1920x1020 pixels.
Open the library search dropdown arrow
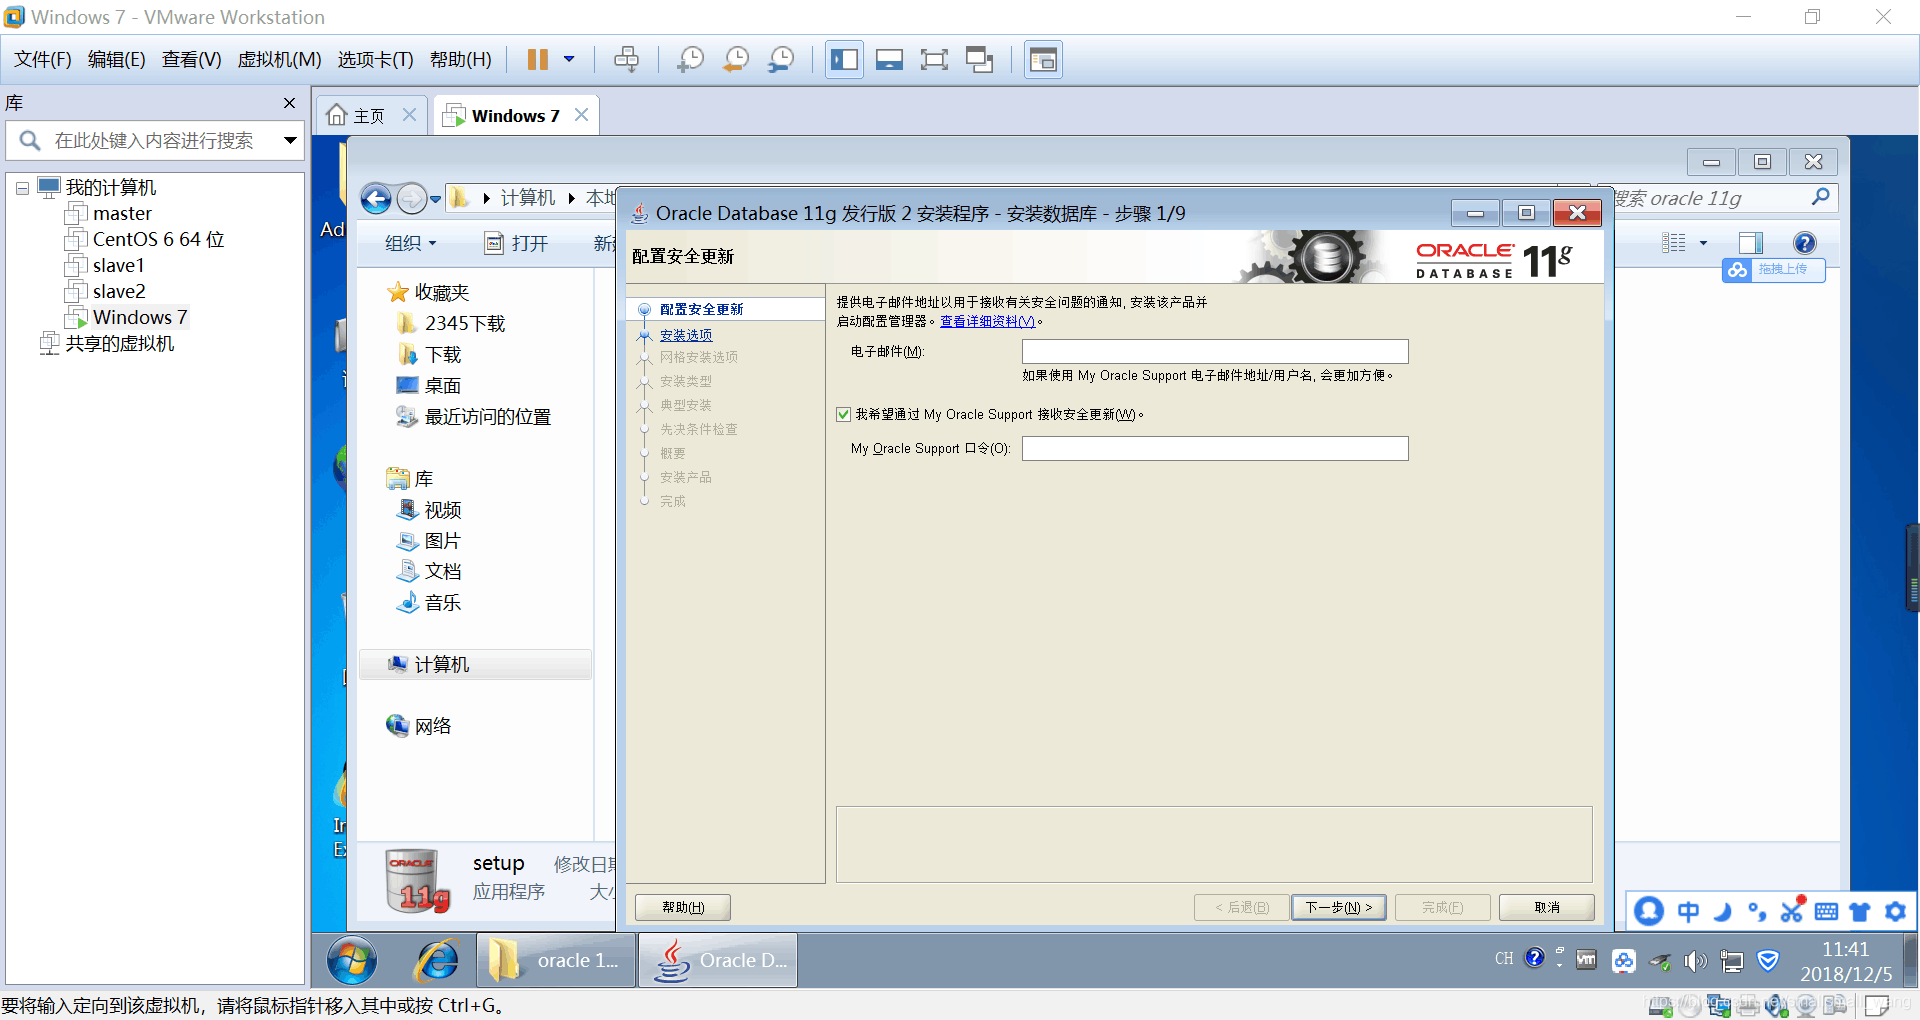[290, 140]
